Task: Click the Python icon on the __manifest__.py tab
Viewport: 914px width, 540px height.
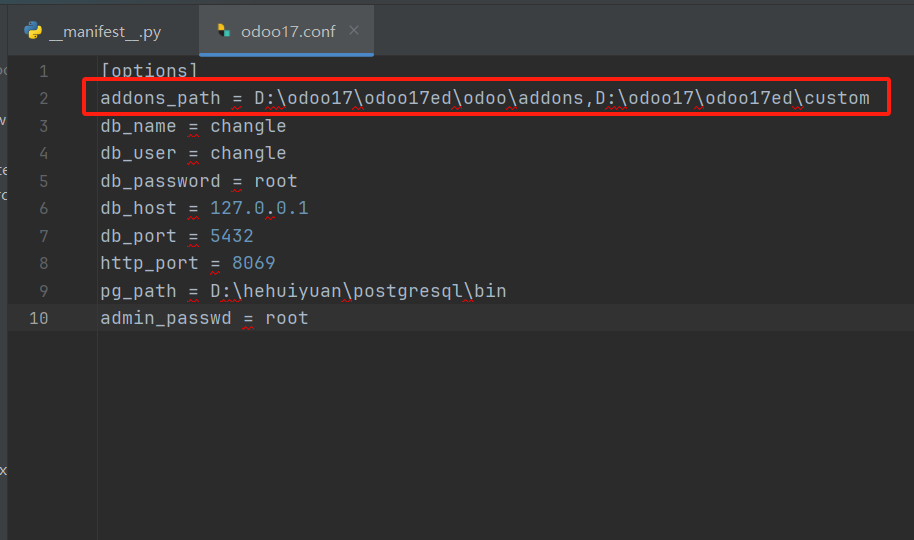Action: pos(33,30)
